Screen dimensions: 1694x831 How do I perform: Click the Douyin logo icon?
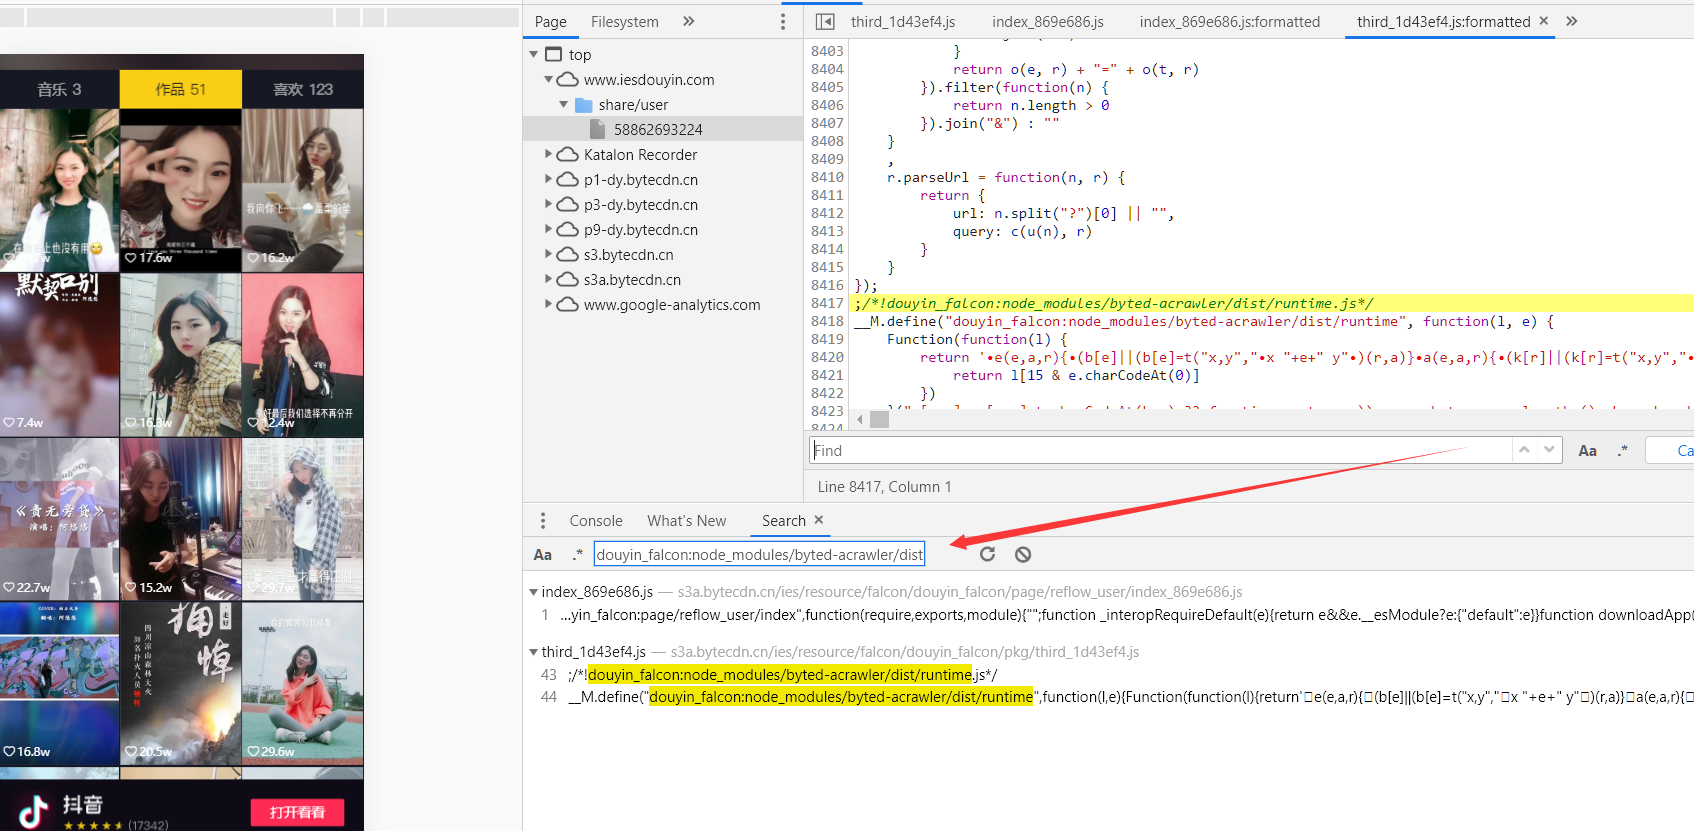[x=33, y=811]
